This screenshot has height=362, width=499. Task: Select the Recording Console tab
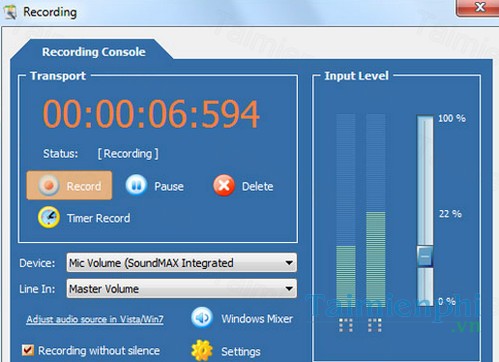point(94,52)
